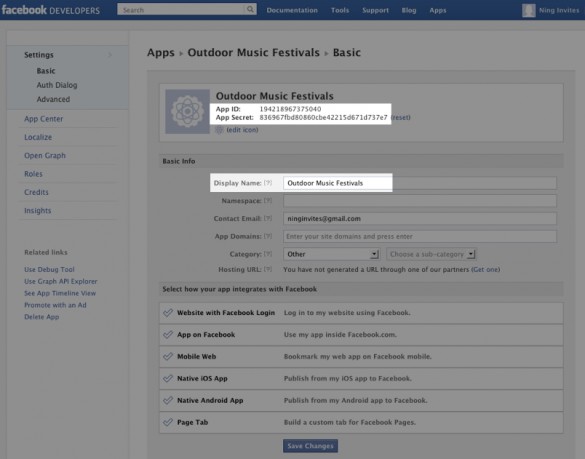Click the Ning Invites profile avatar
The image size is (585, 459).
click(x=528, y=10)
